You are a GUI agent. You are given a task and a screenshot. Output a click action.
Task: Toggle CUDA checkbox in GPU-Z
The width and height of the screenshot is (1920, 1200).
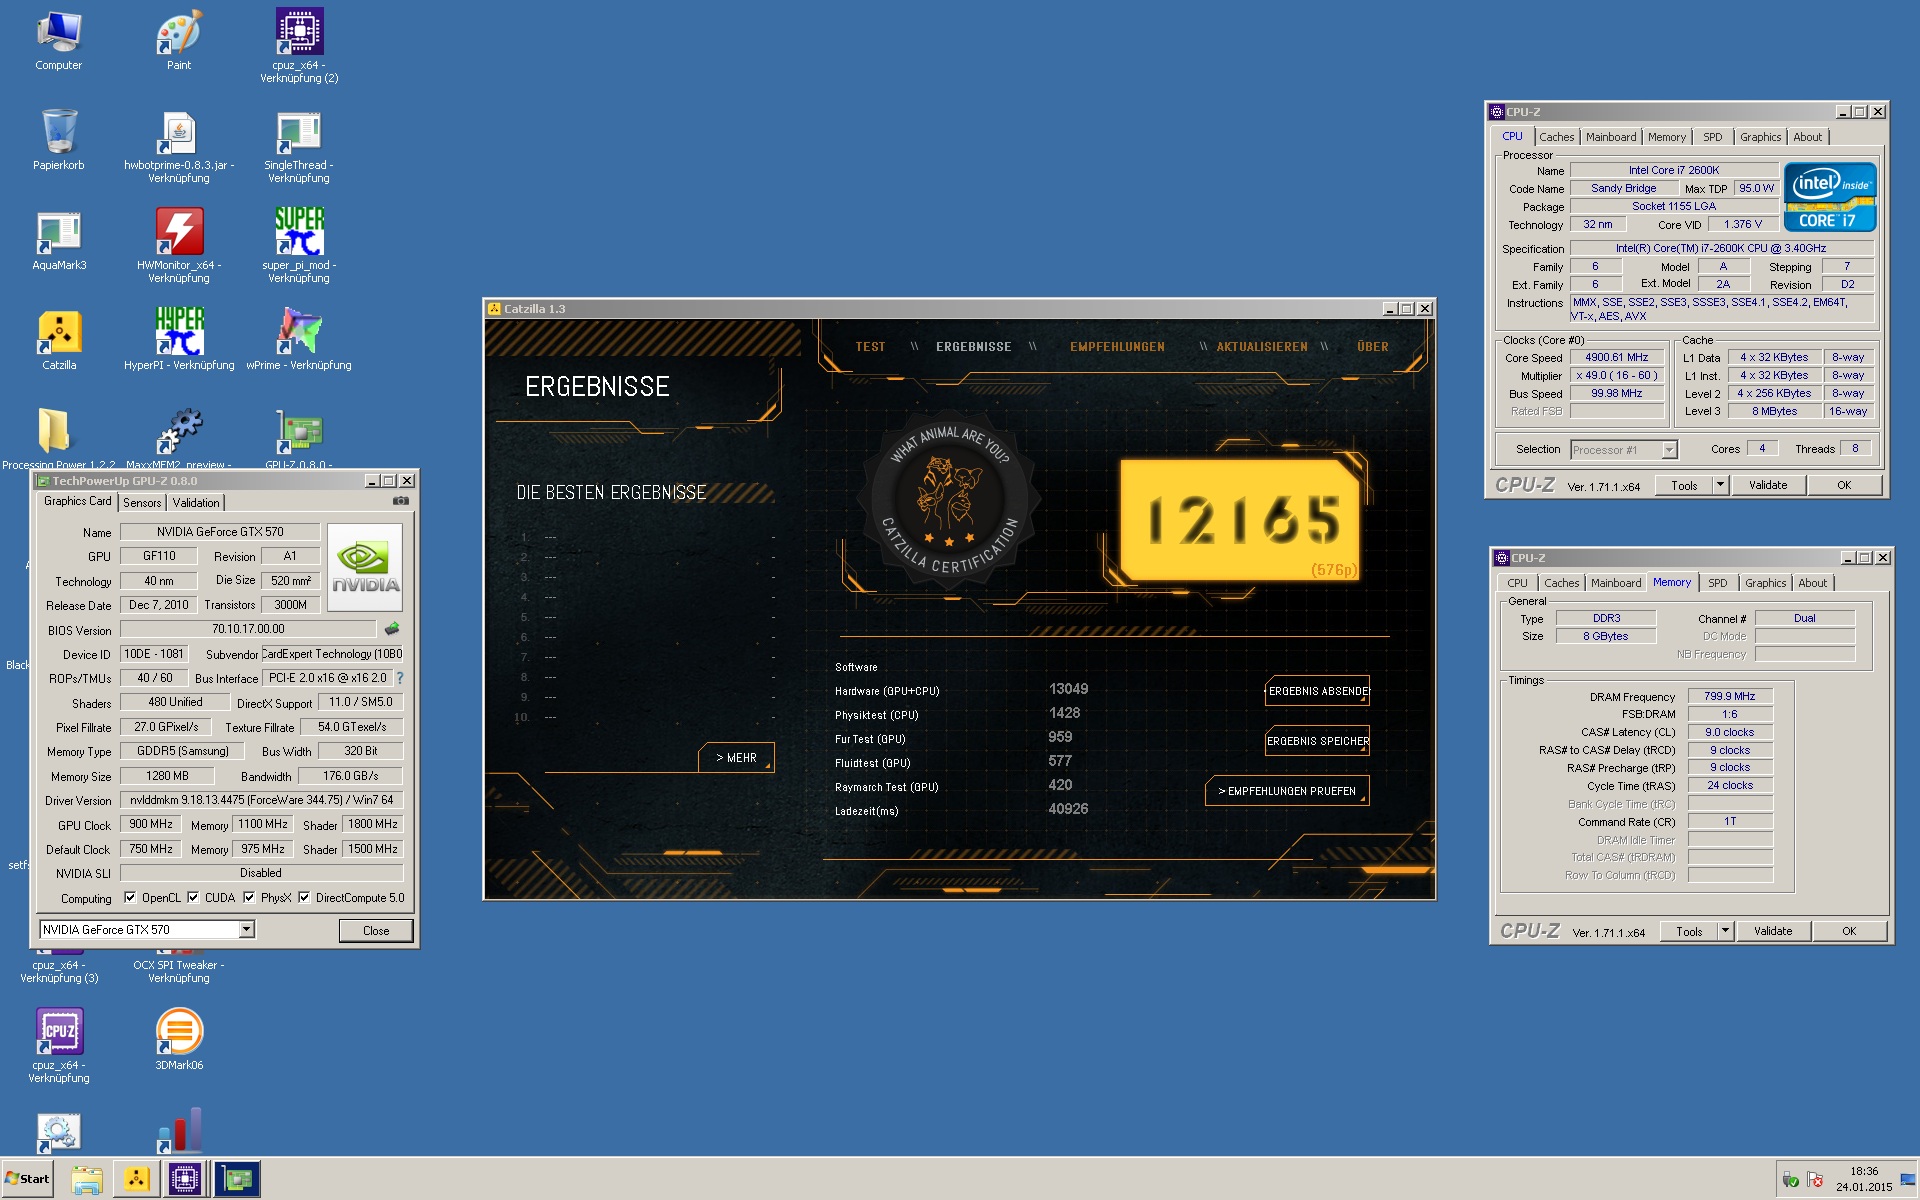(x=193, y=897)
